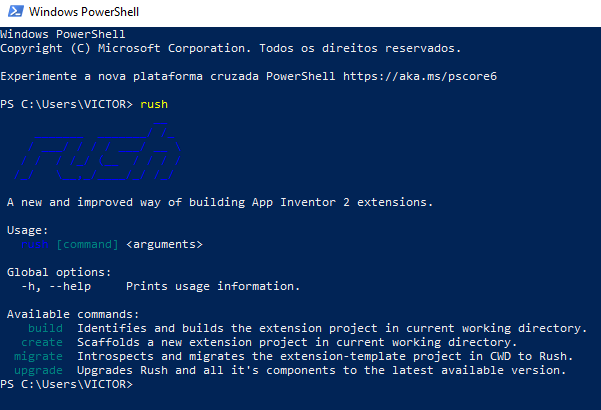
Task: Click the blue 'rush' word in usage line
Action: [34, 244]
